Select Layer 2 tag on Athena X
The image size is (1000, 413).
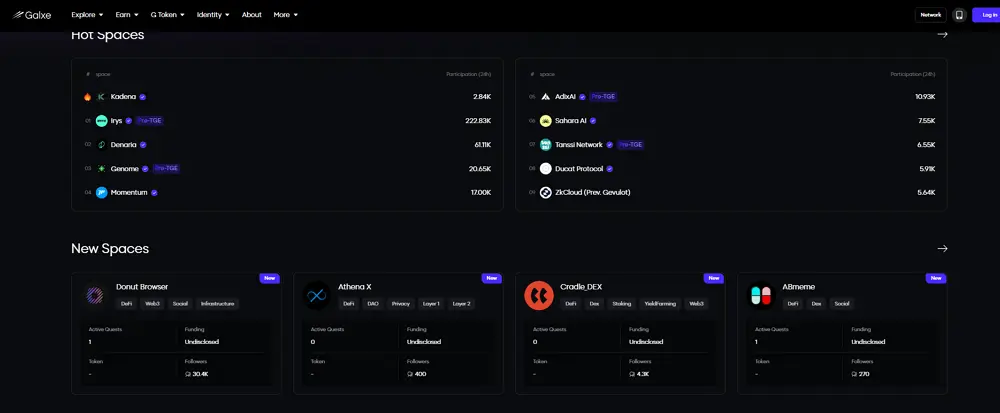pyautogui.click(x=461, y=304)
